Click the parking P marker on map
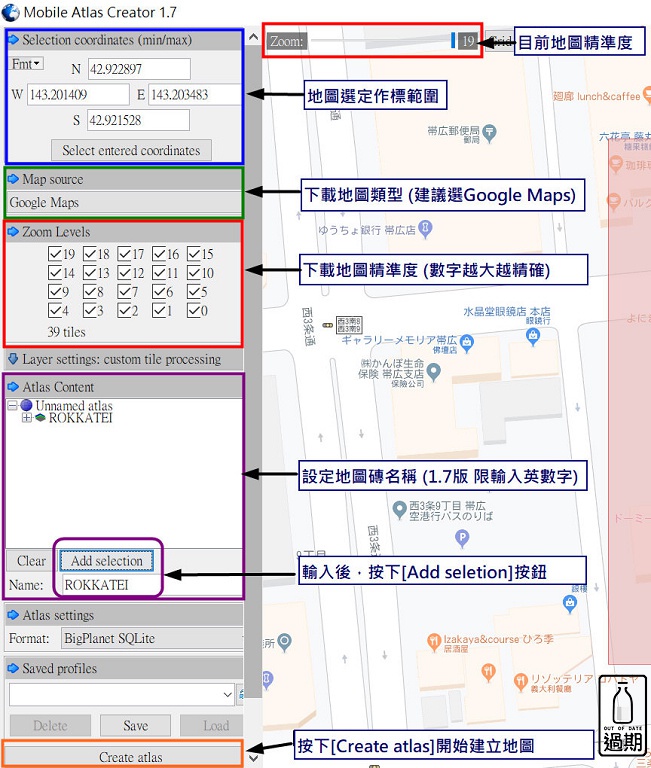This screenshot has height=768, width=651. click(462, 539)
